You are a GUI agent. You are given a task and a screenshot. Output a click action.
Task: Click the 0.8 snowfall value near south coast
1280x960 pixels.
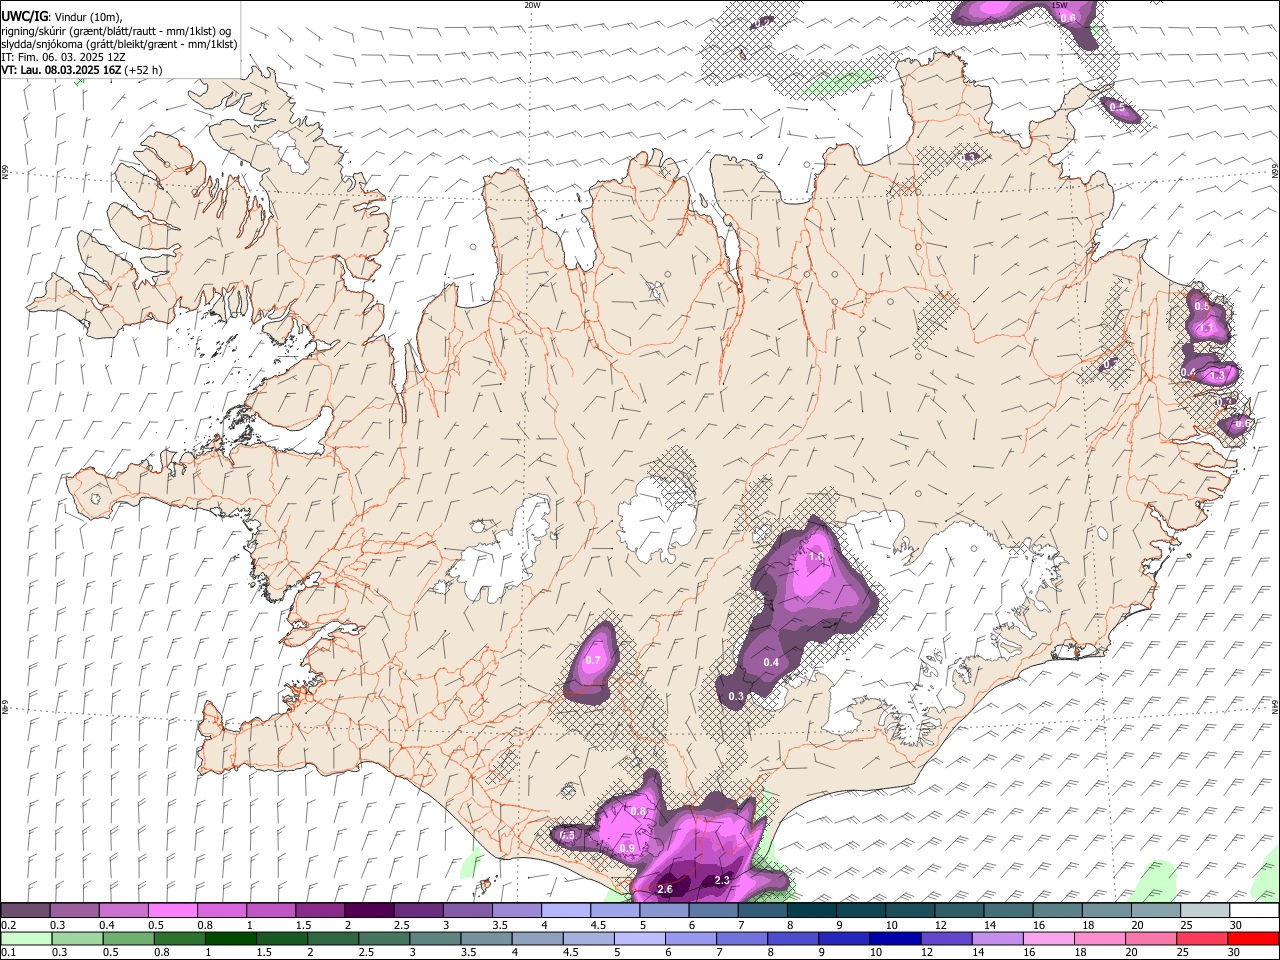point(638,811)
